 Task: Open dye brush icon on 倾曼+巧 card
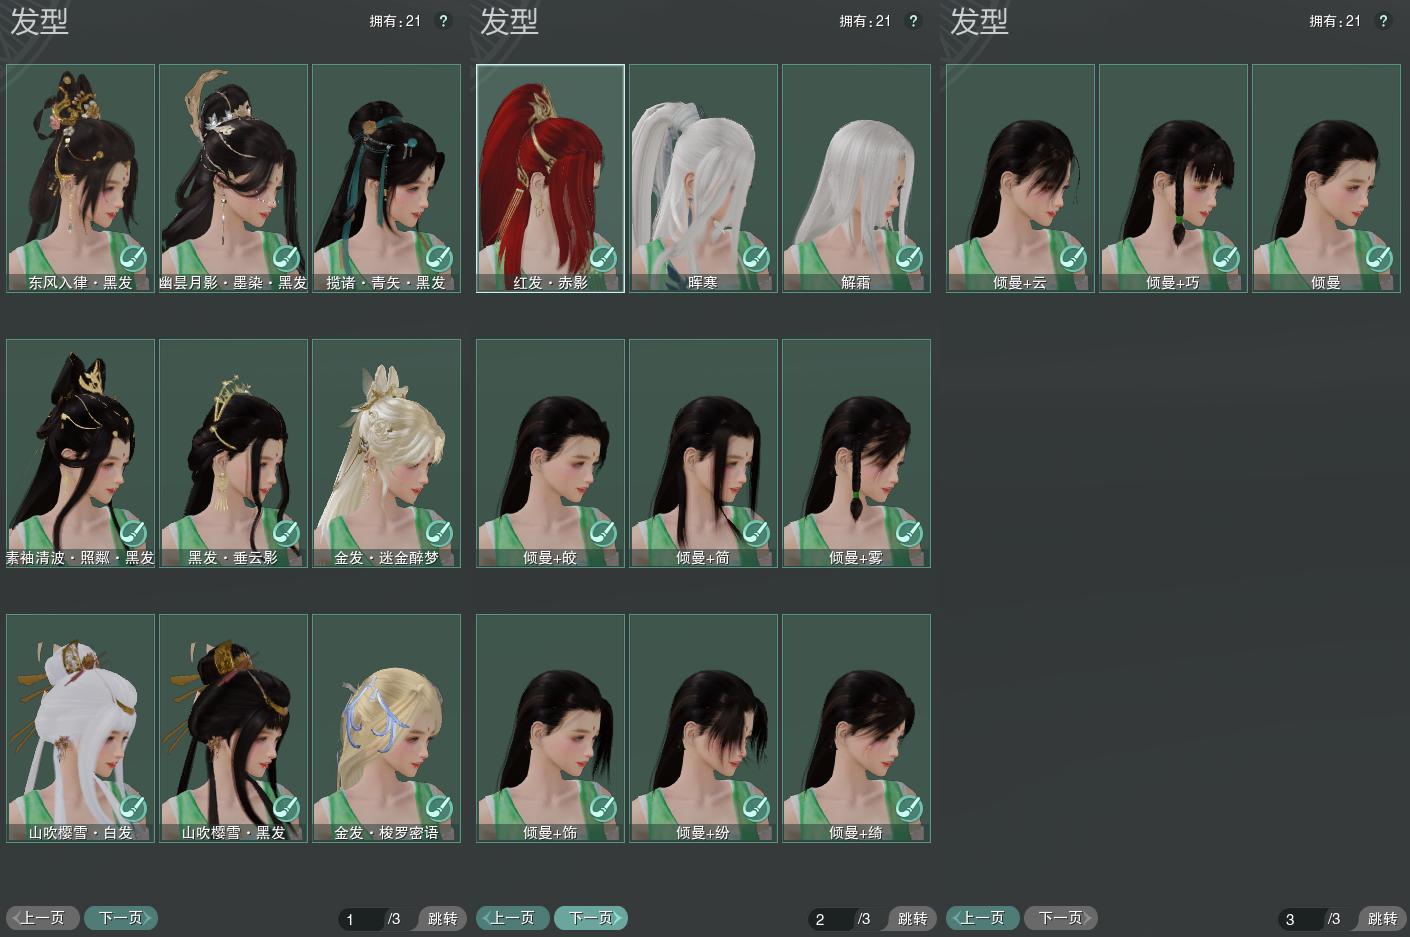coord(1226,258)
